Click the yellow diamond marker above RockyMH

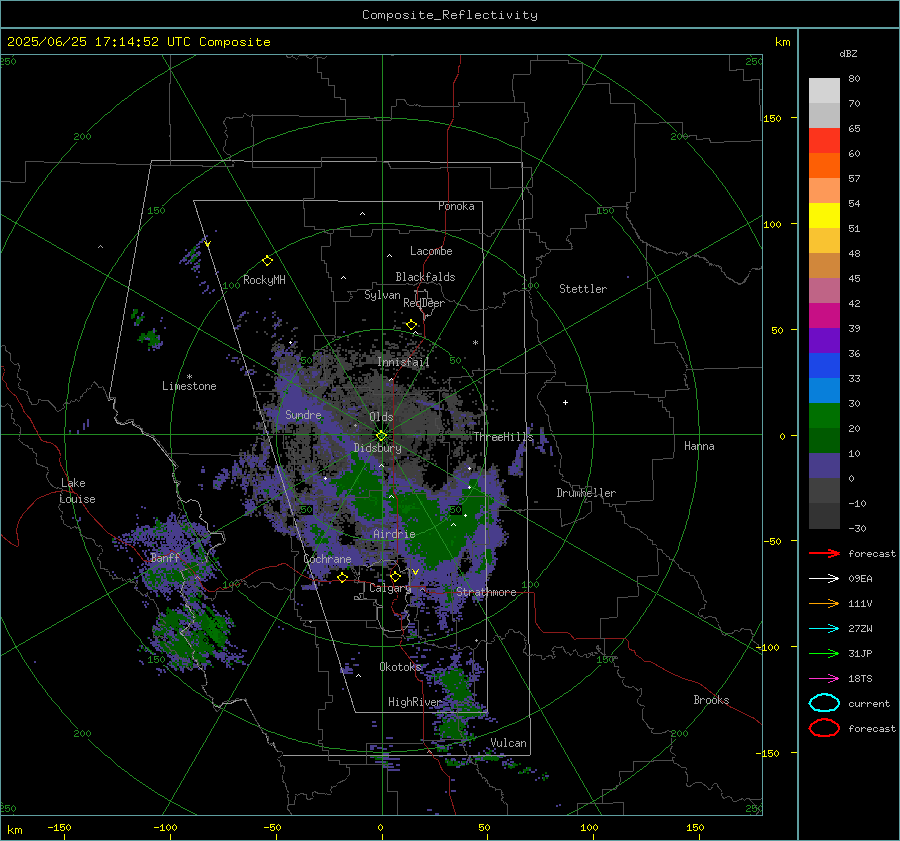[267, 261]
